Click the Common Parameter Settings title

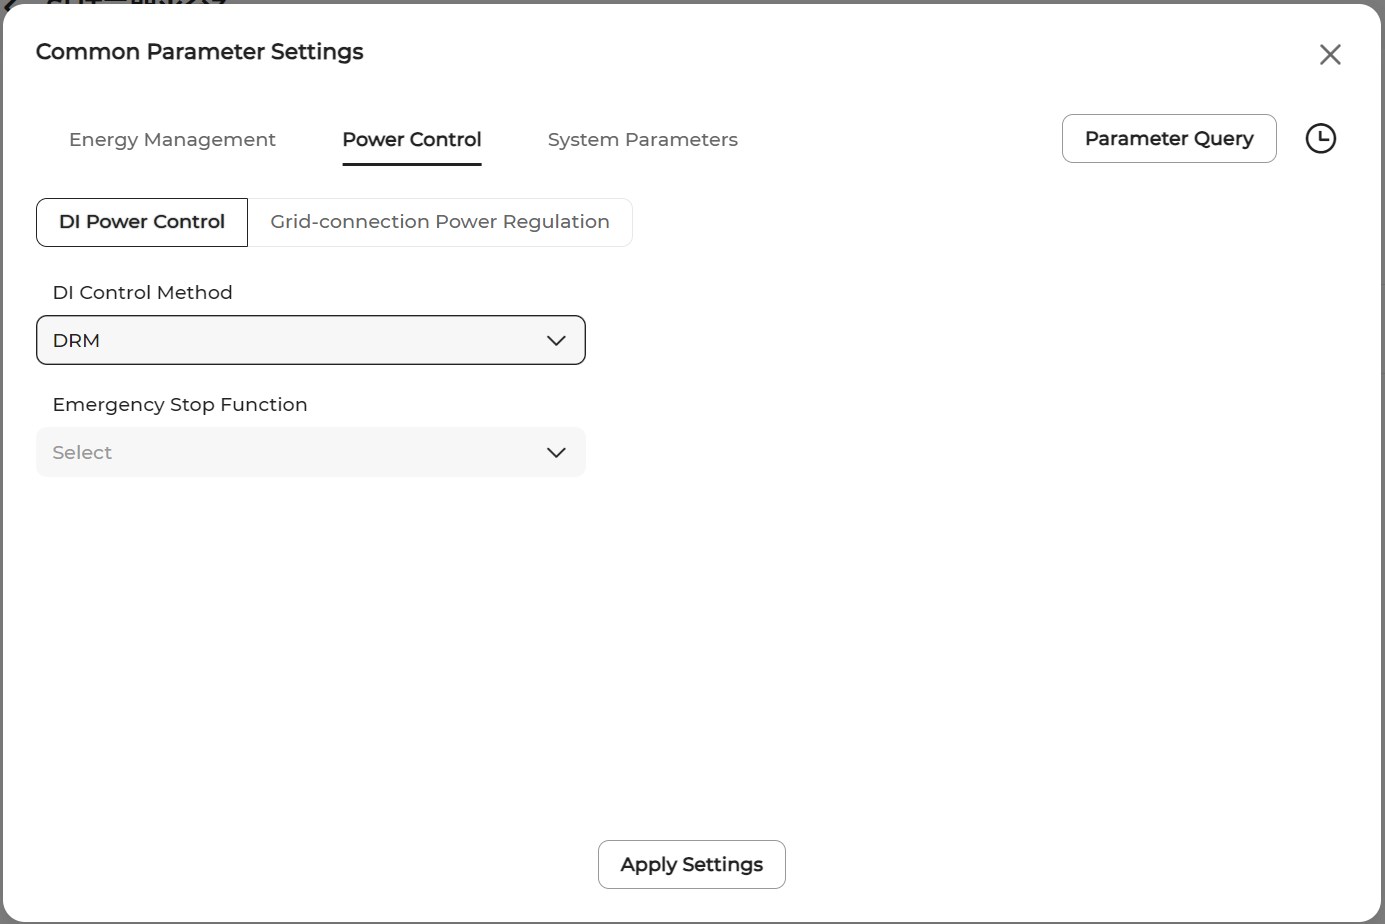pyautogui.click(x=199, y=51)
